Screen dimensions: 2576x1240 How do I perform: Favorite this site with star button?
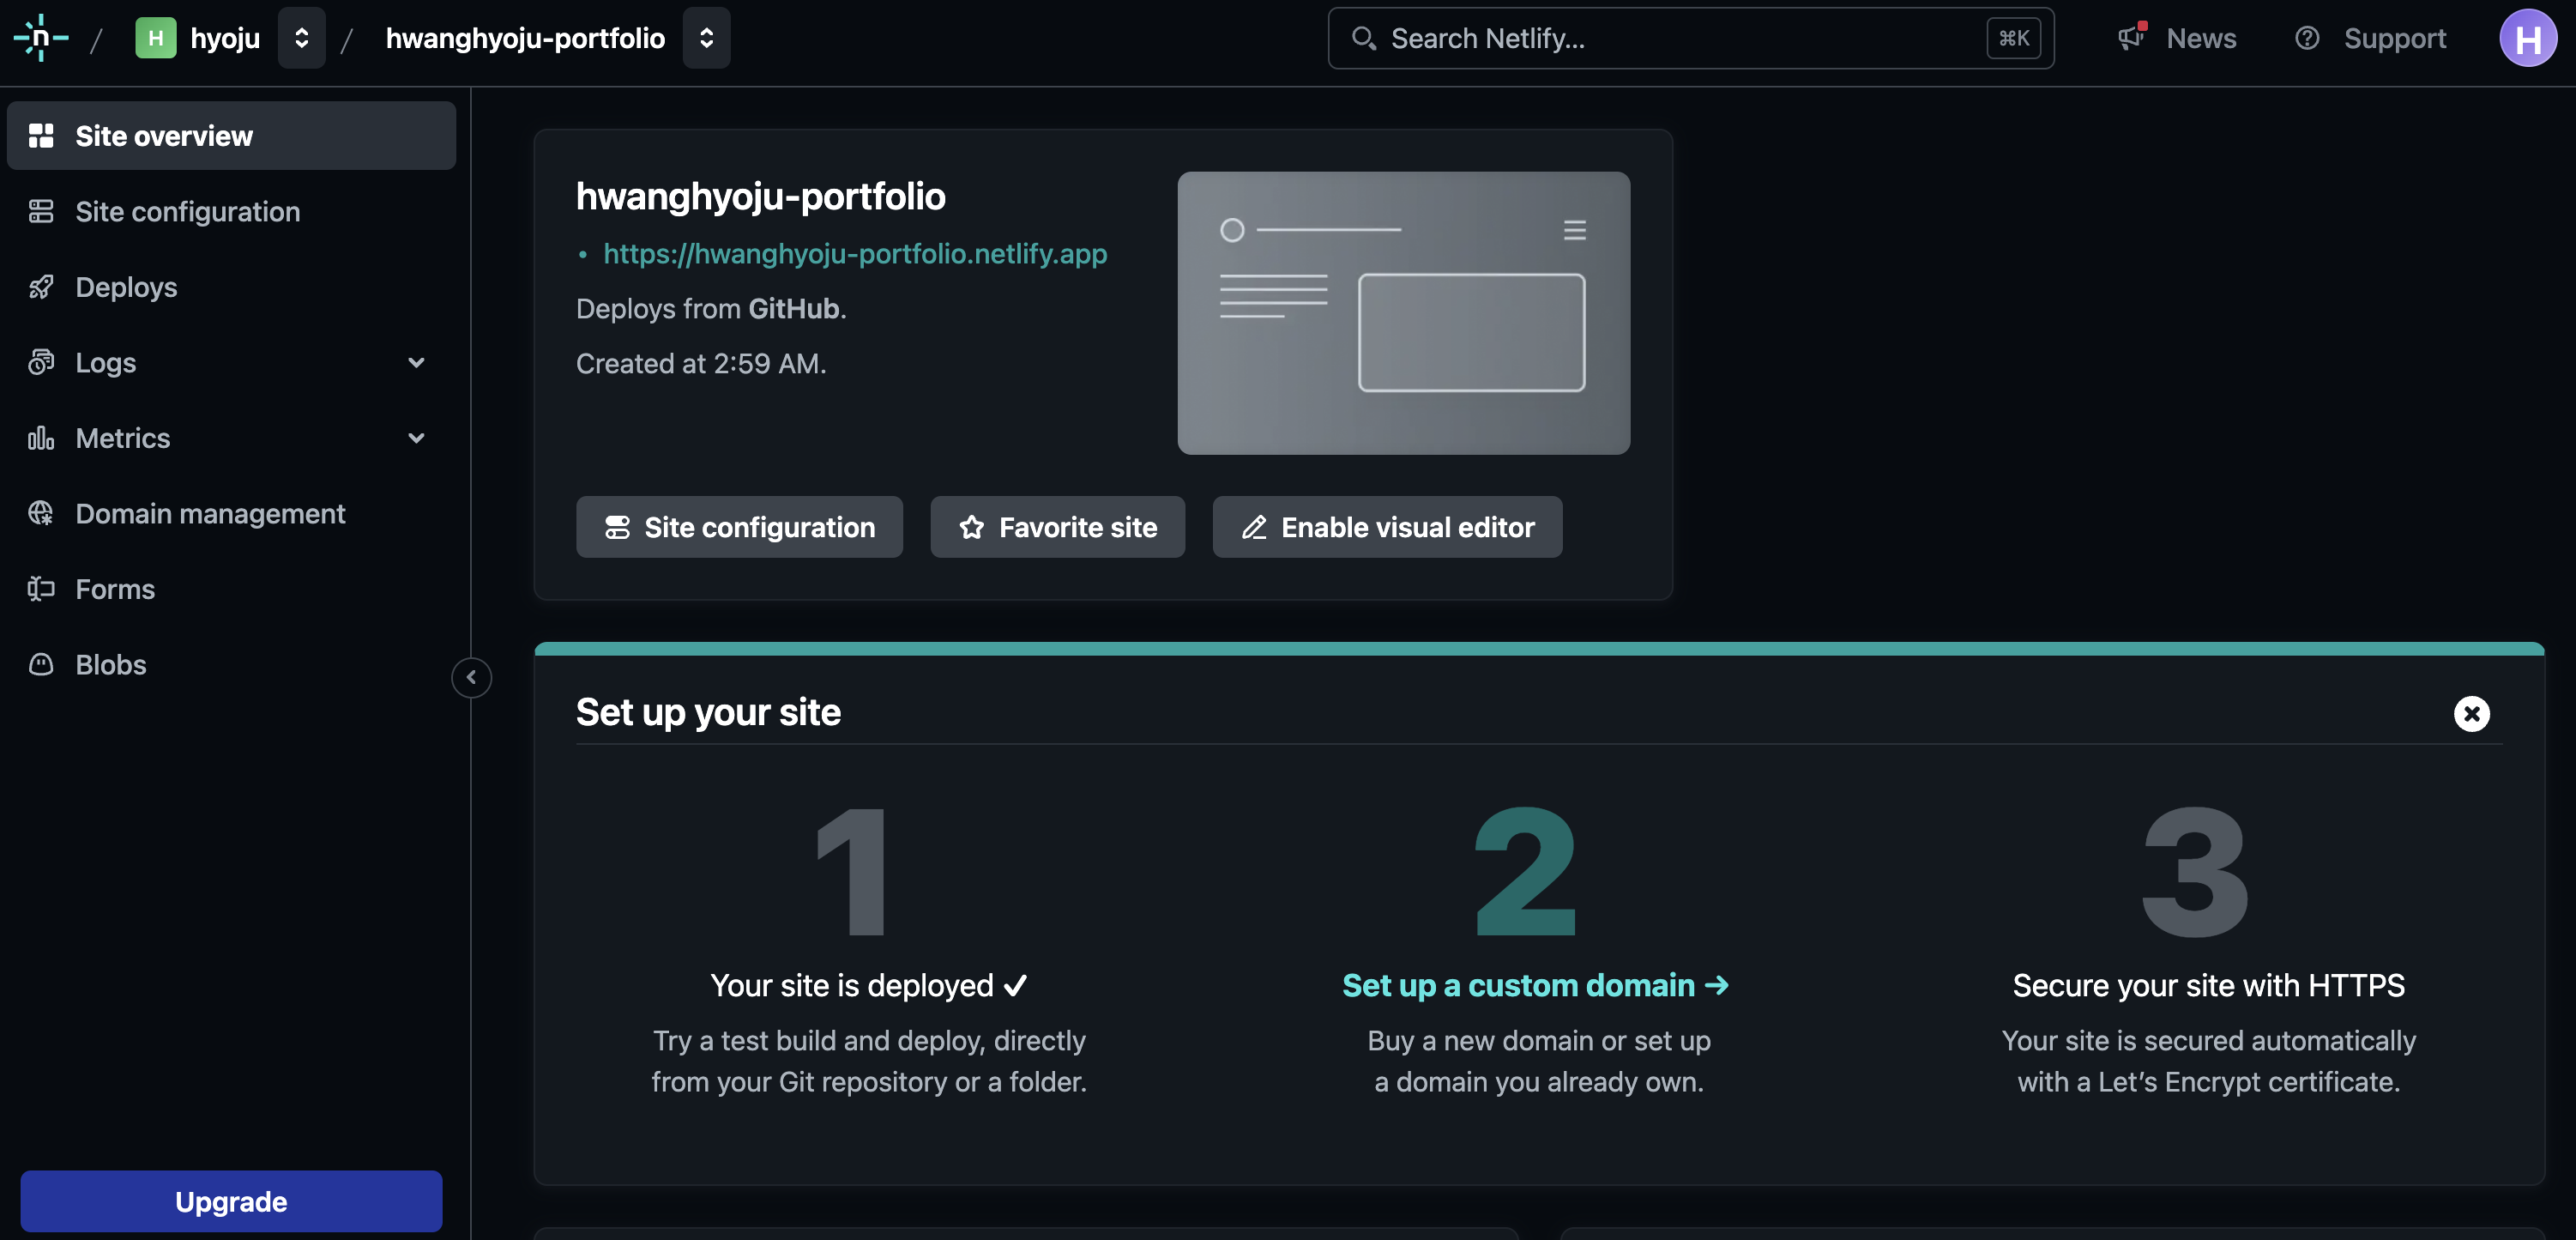pyautogui.click(x=1057, y=527)
